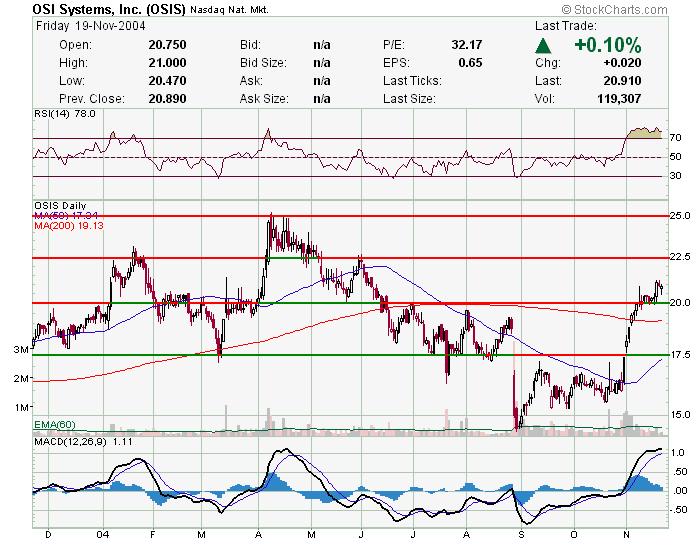Click the 'N' November axis label

click(626, 534)
